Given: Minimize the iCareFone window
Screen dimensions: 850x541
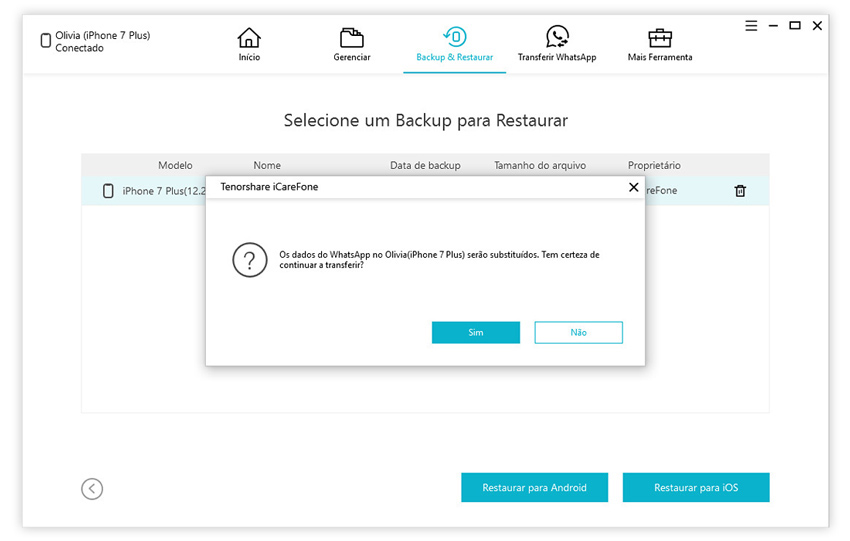Looking at the screenshot, I should [x=774, y=25].
